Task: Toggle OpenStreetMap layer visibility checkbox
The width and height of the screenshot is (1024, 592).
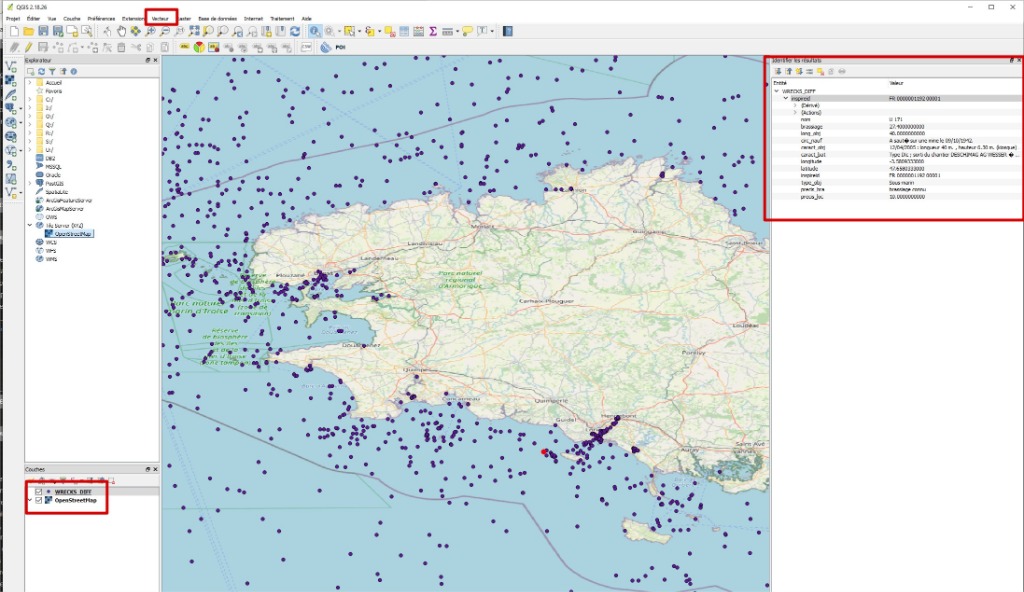Action: tap(39, 500)
